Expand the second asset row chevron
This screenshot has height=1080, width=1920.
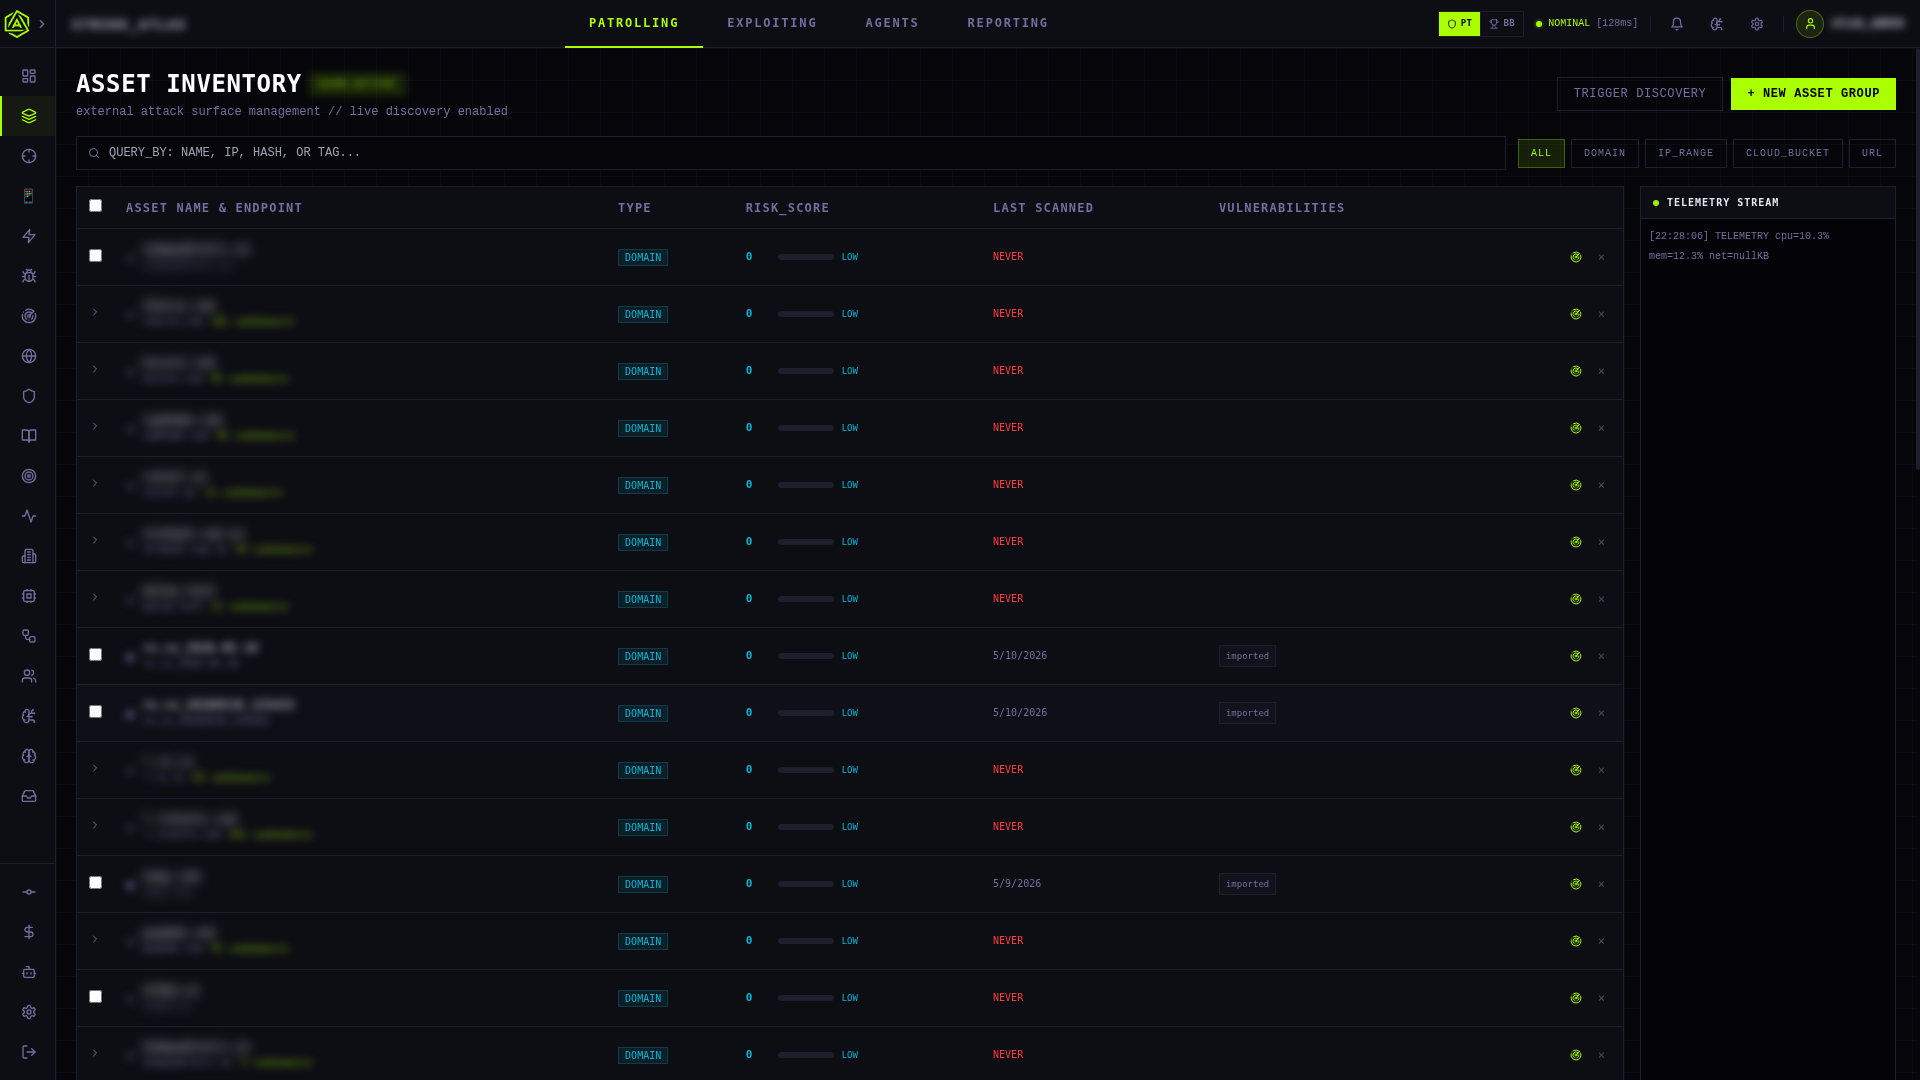tap(95, 313)
